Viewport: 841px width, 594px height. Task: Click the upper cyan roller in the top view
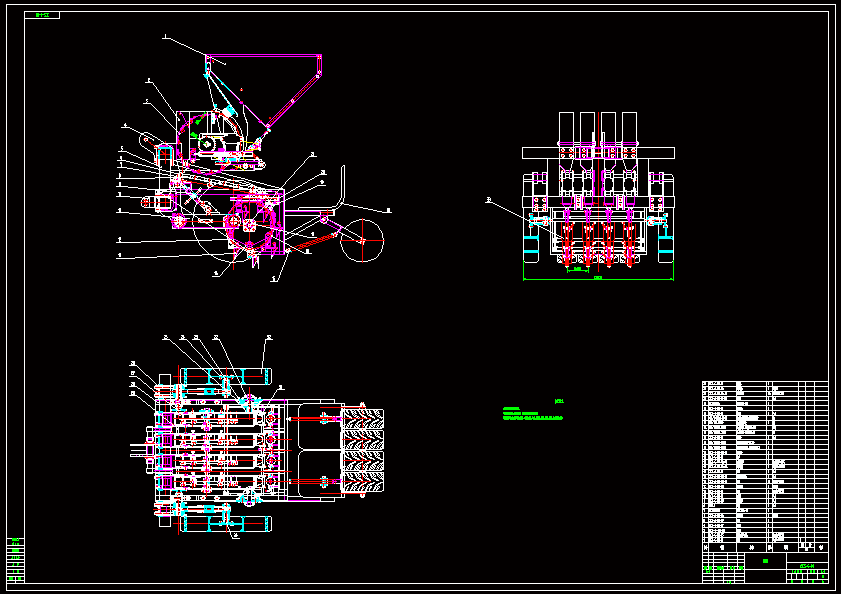click(225, 376)
